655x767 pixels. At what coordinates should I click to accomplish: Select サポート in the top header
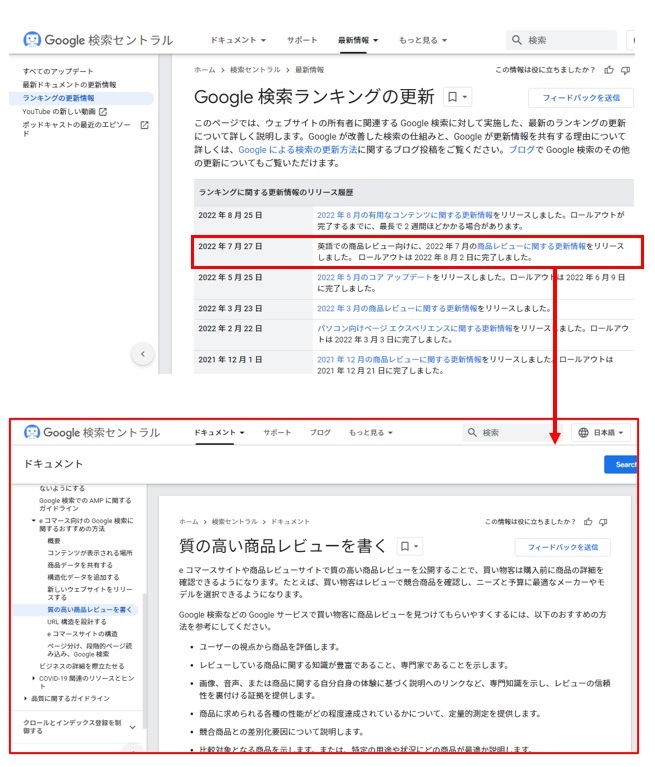pyautogui.click(x=302, y=40)
